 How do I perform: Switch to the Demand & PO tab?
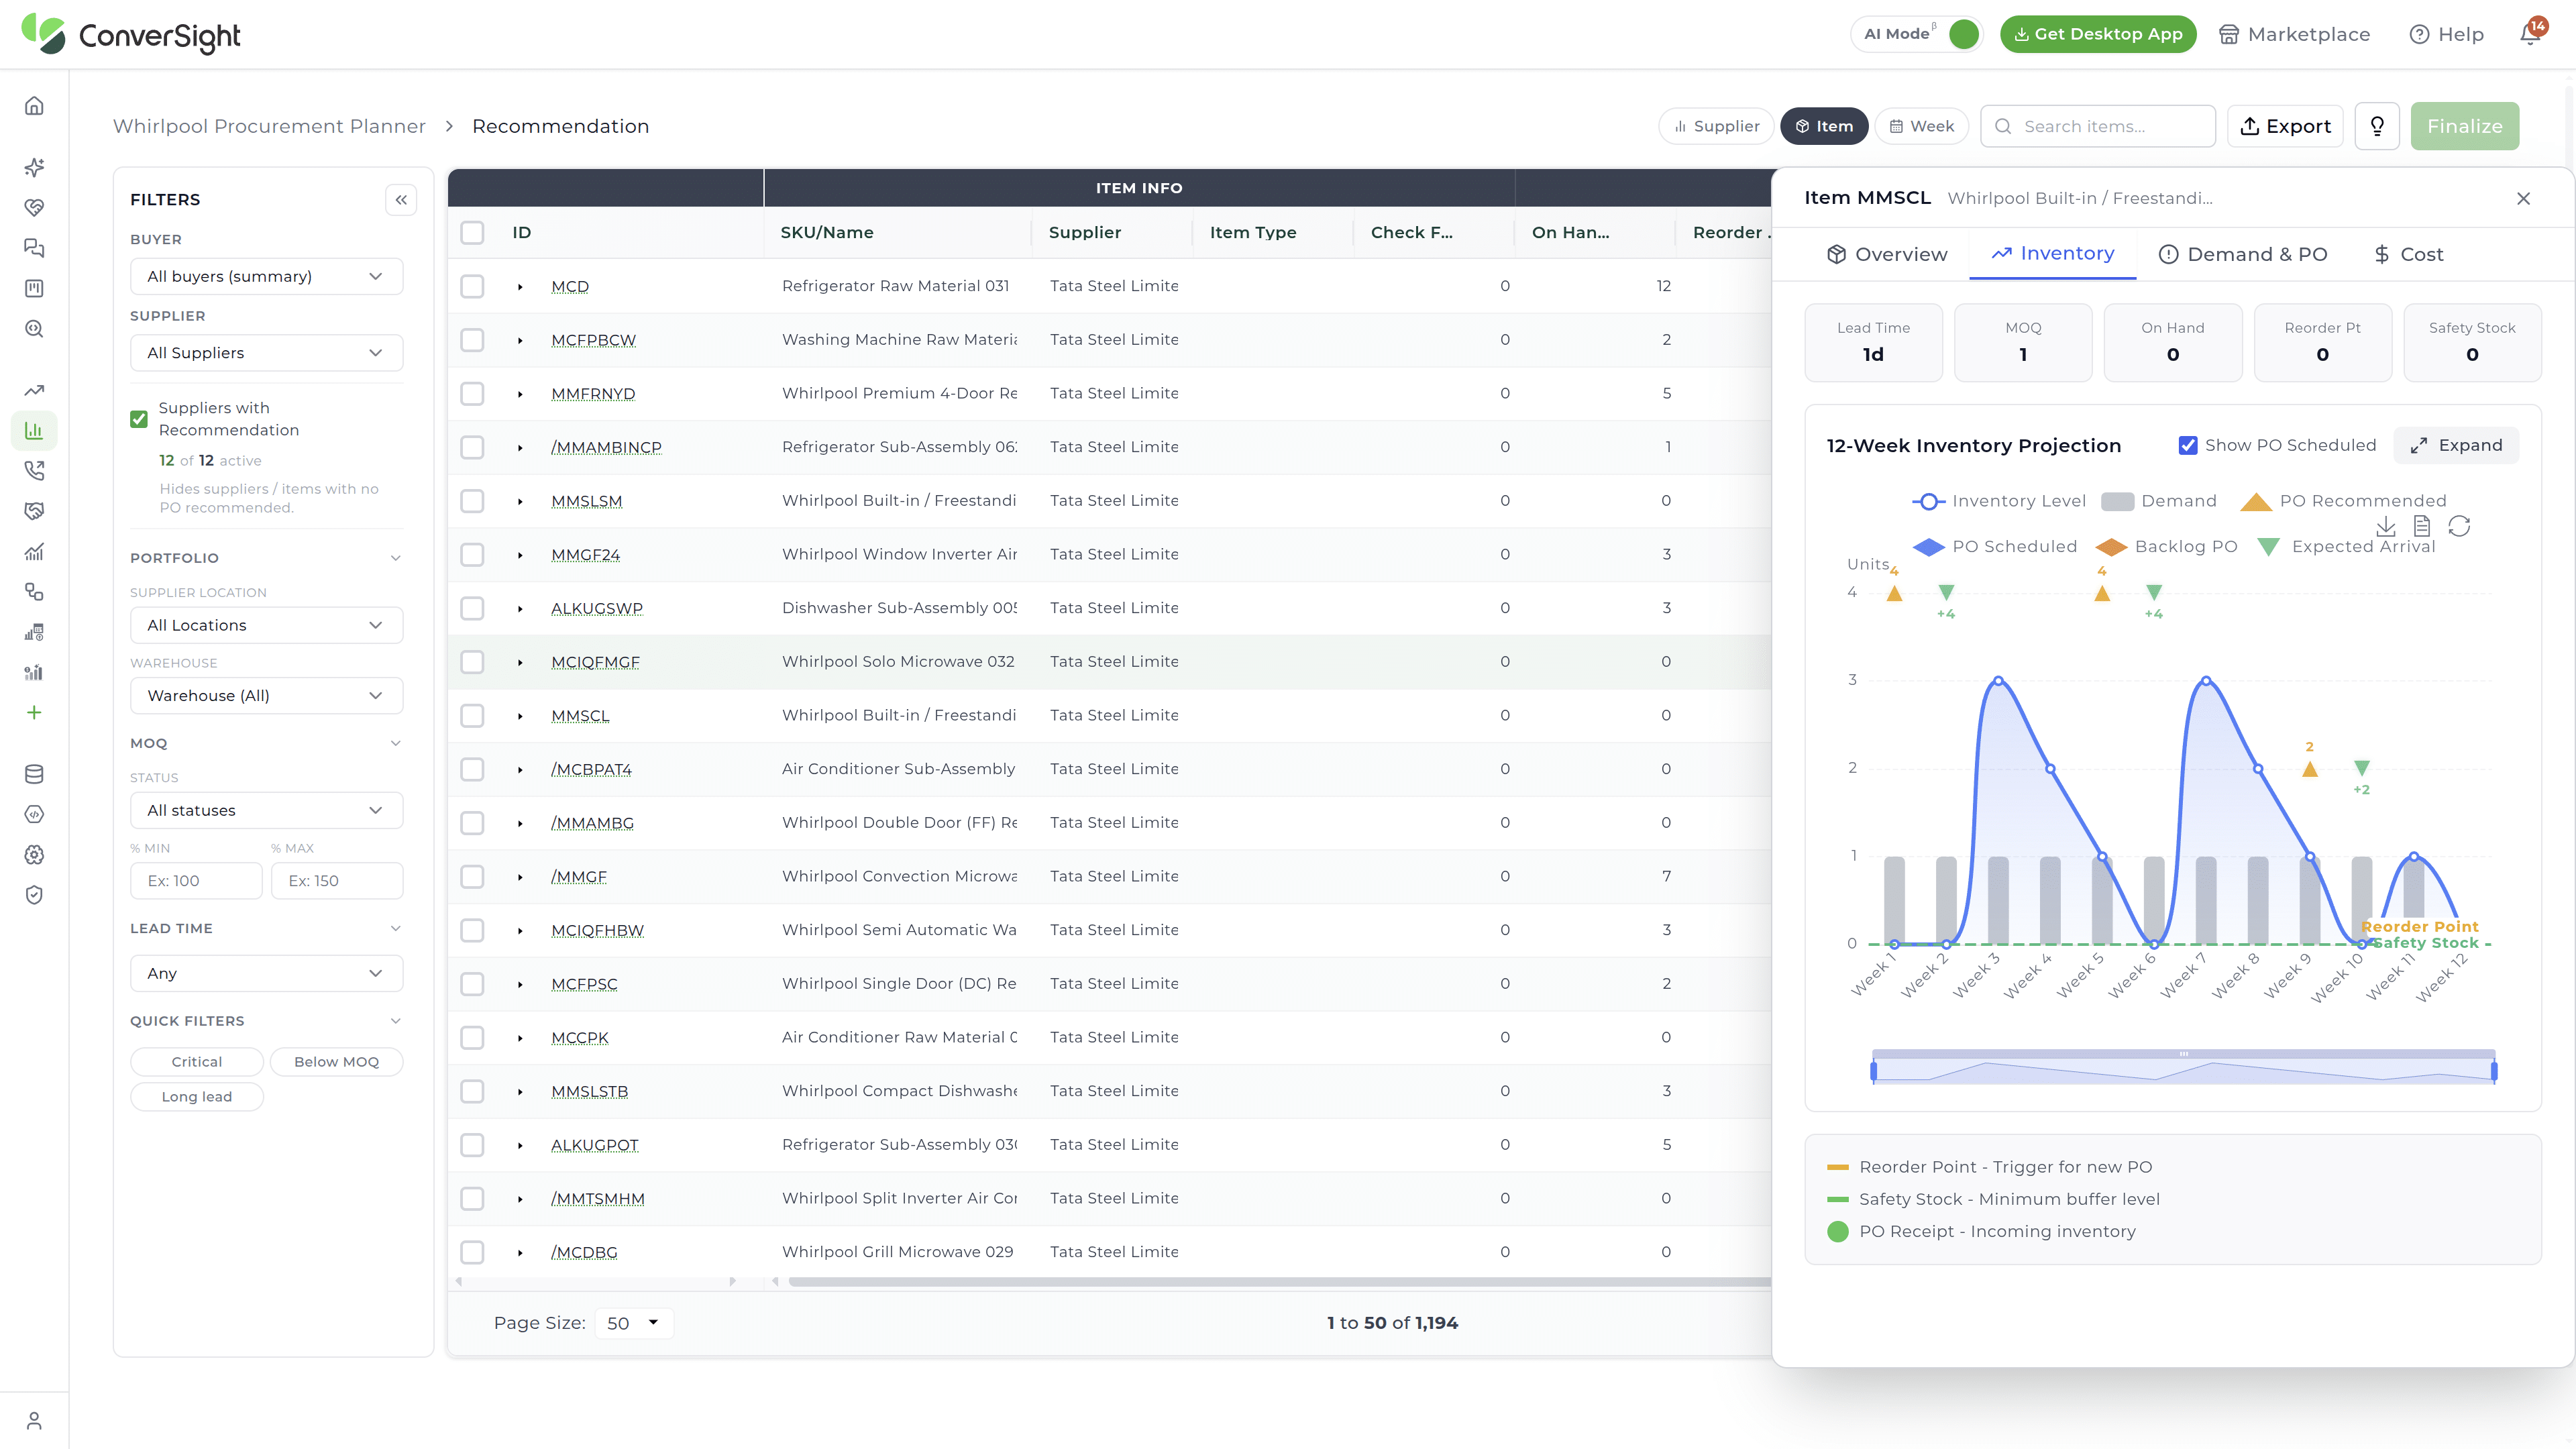(x=2242, y=254)
